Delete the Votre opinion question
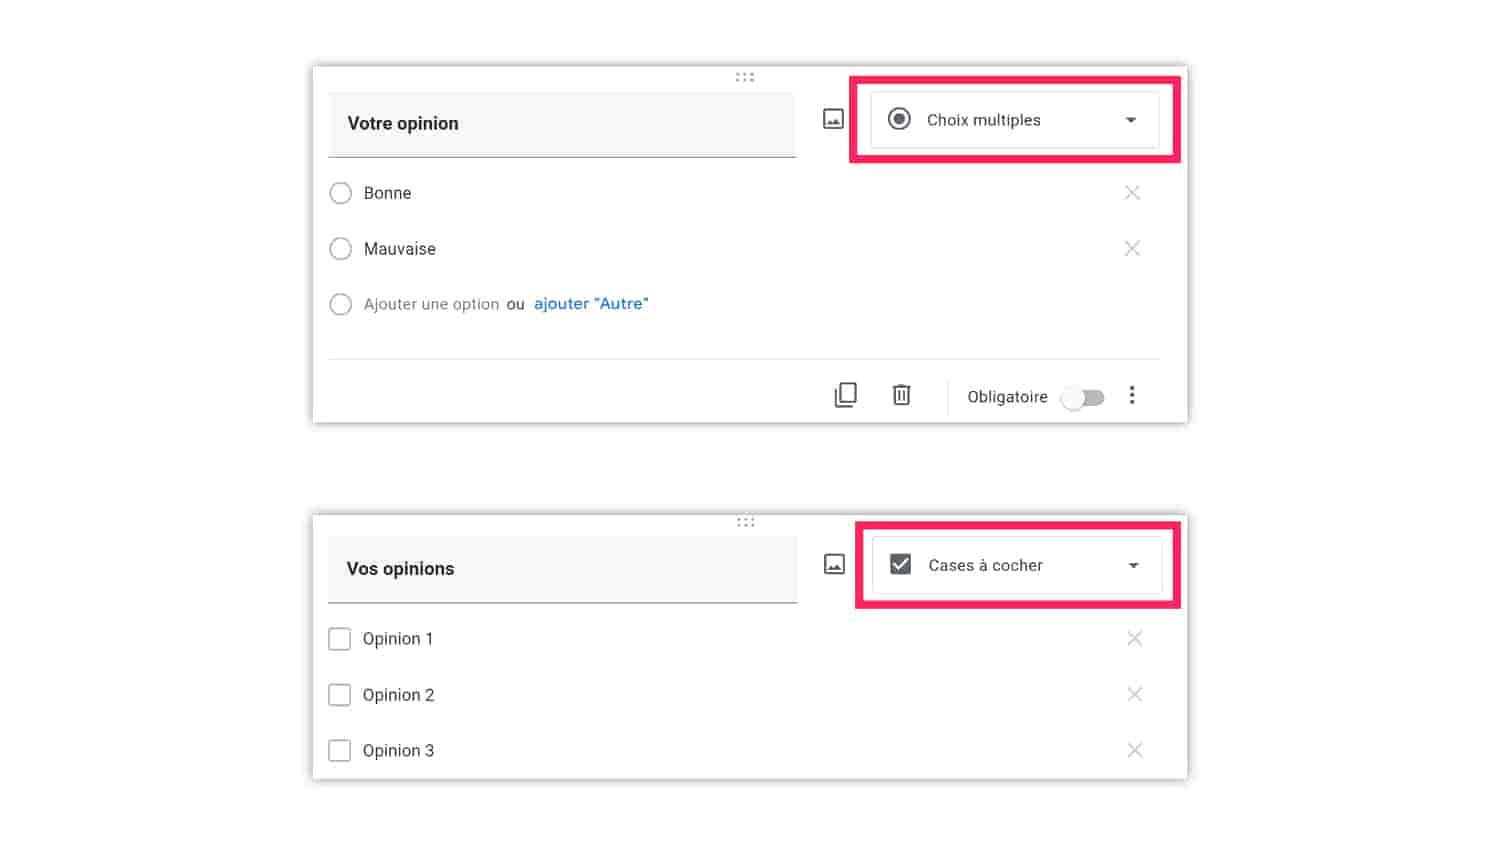The width and height of the screenshot is (1500, 844). pyautogui.click(x=901, y=395)
